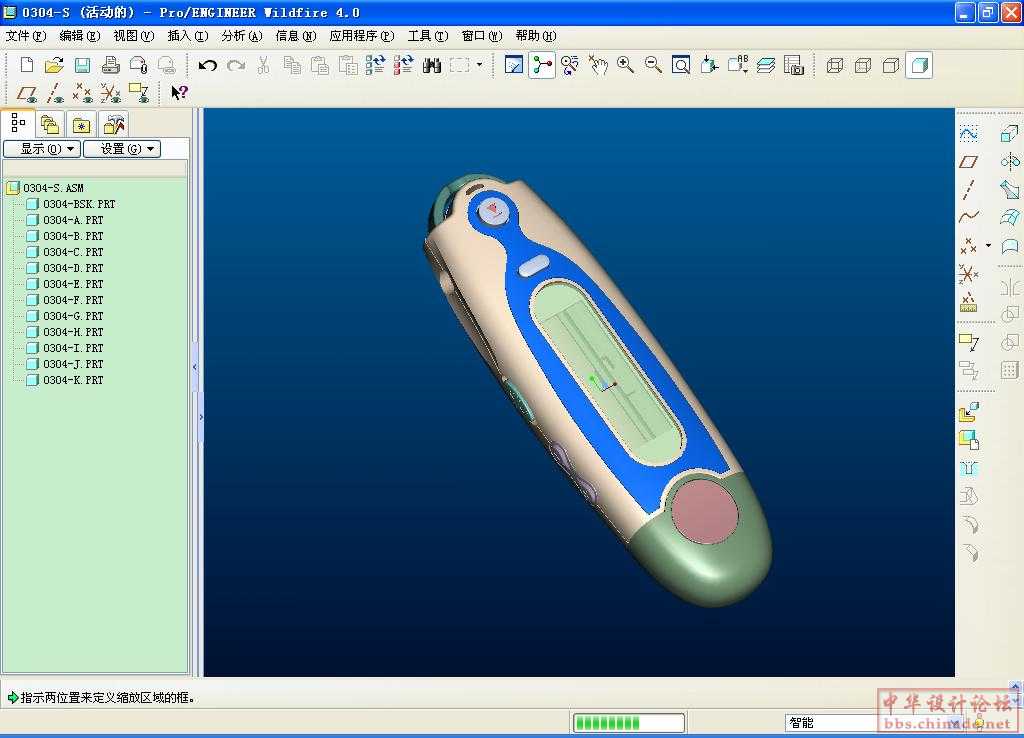Image resolution: width=1024 pixels, height=738 pixels.
Task: Click the right-arrow handle on the panel divider
Action: 200,417
